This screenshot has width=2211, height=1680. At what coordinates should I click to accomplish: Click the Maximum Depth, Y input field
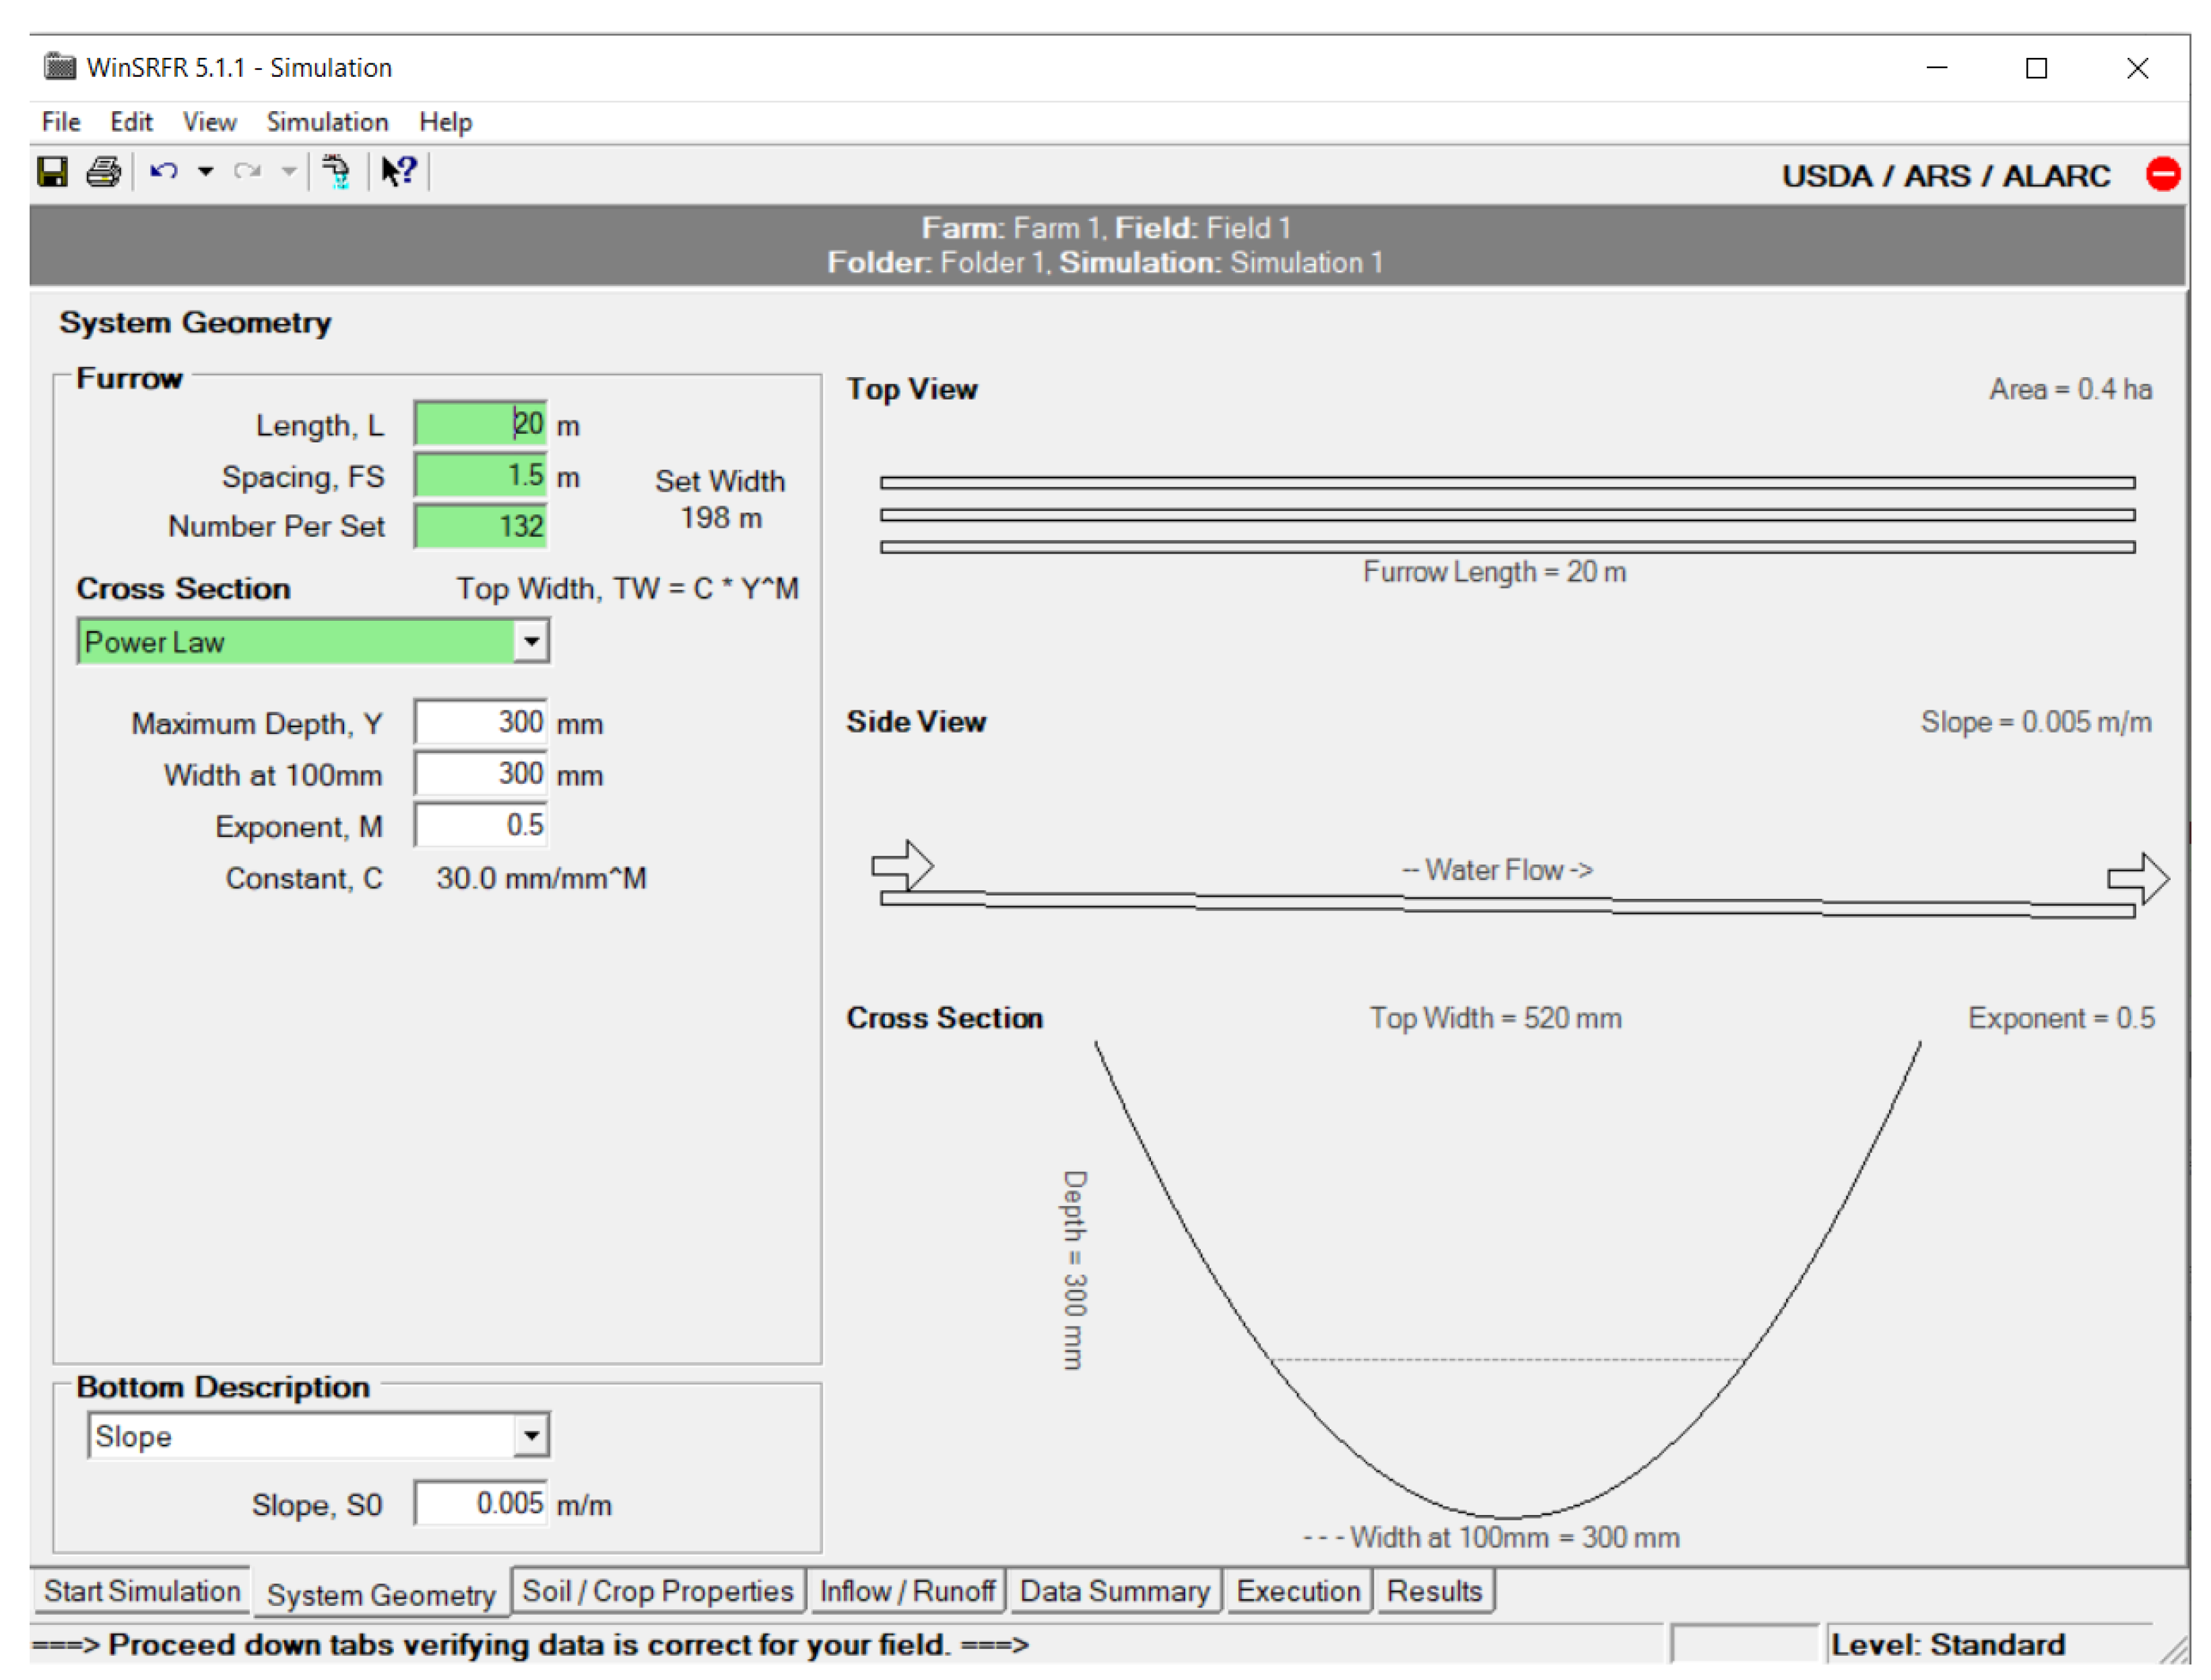click(481, 722)
